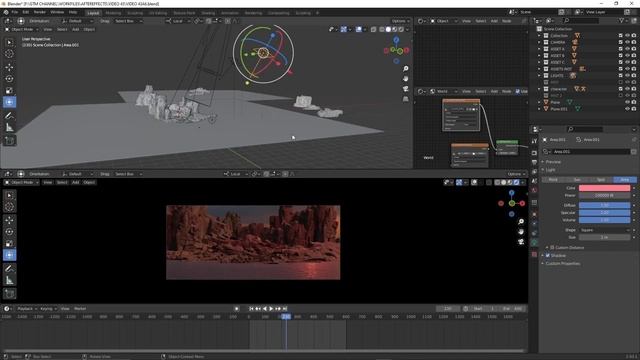Viewport: 640px width, 360px height.
Task: Select the Annotate tool in top viewport toolbar
Action: coord(9,116)
